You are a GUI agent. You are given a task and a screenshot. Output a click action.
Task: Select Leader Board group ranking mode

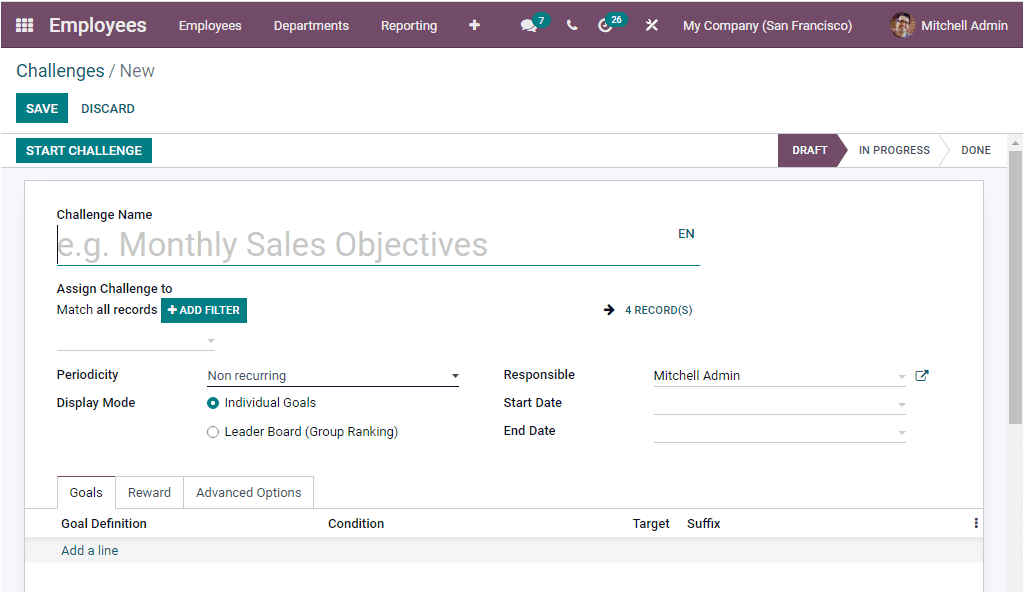coord(211,431)
